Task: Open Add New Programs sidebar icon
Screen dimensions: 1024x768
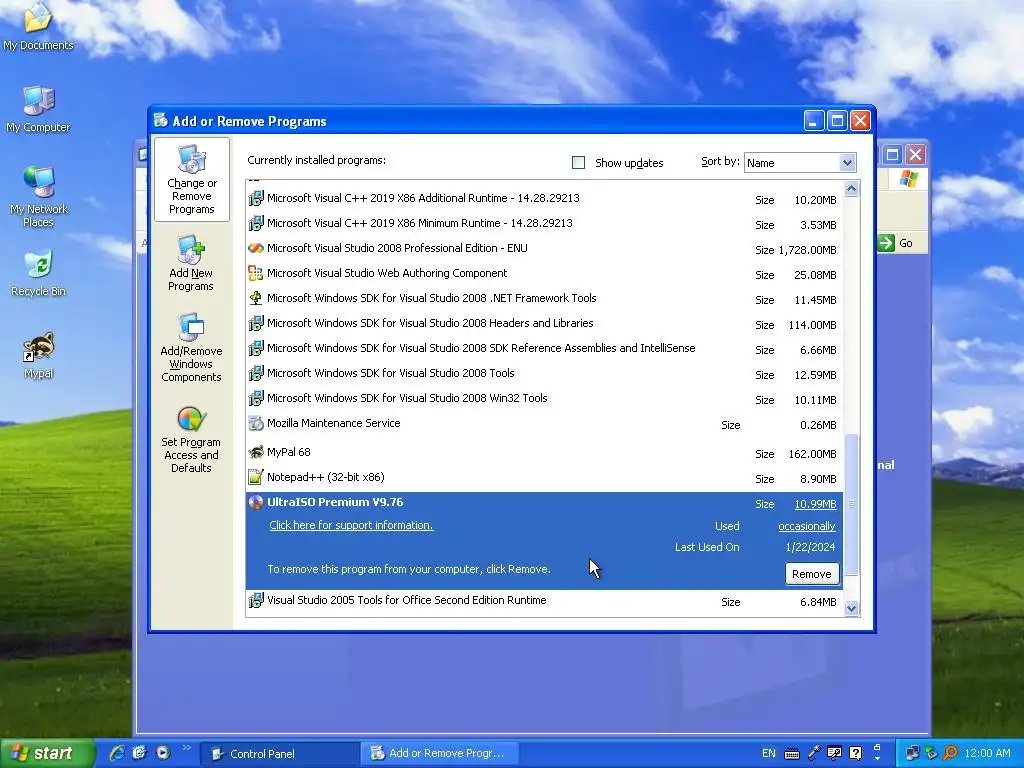Action: [x=191, y=263]
